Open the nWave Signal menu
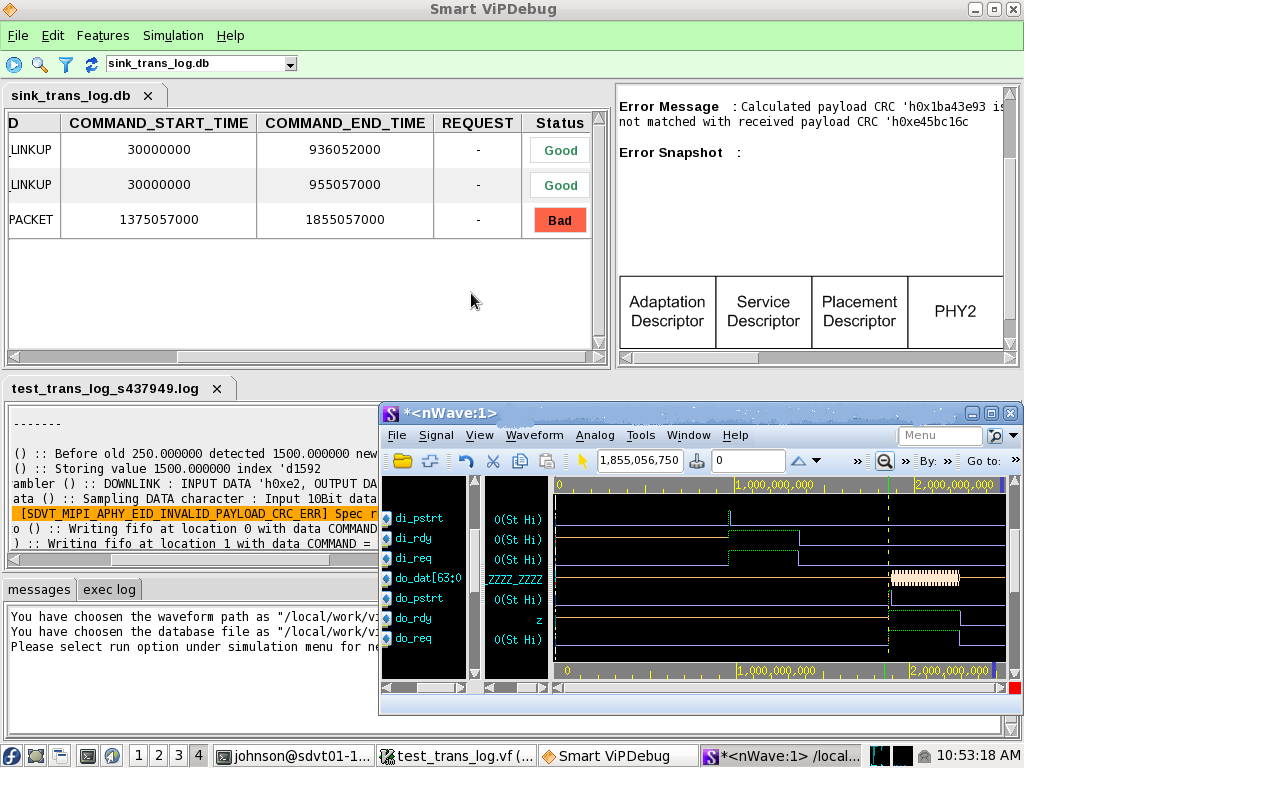 pos(436,435)
